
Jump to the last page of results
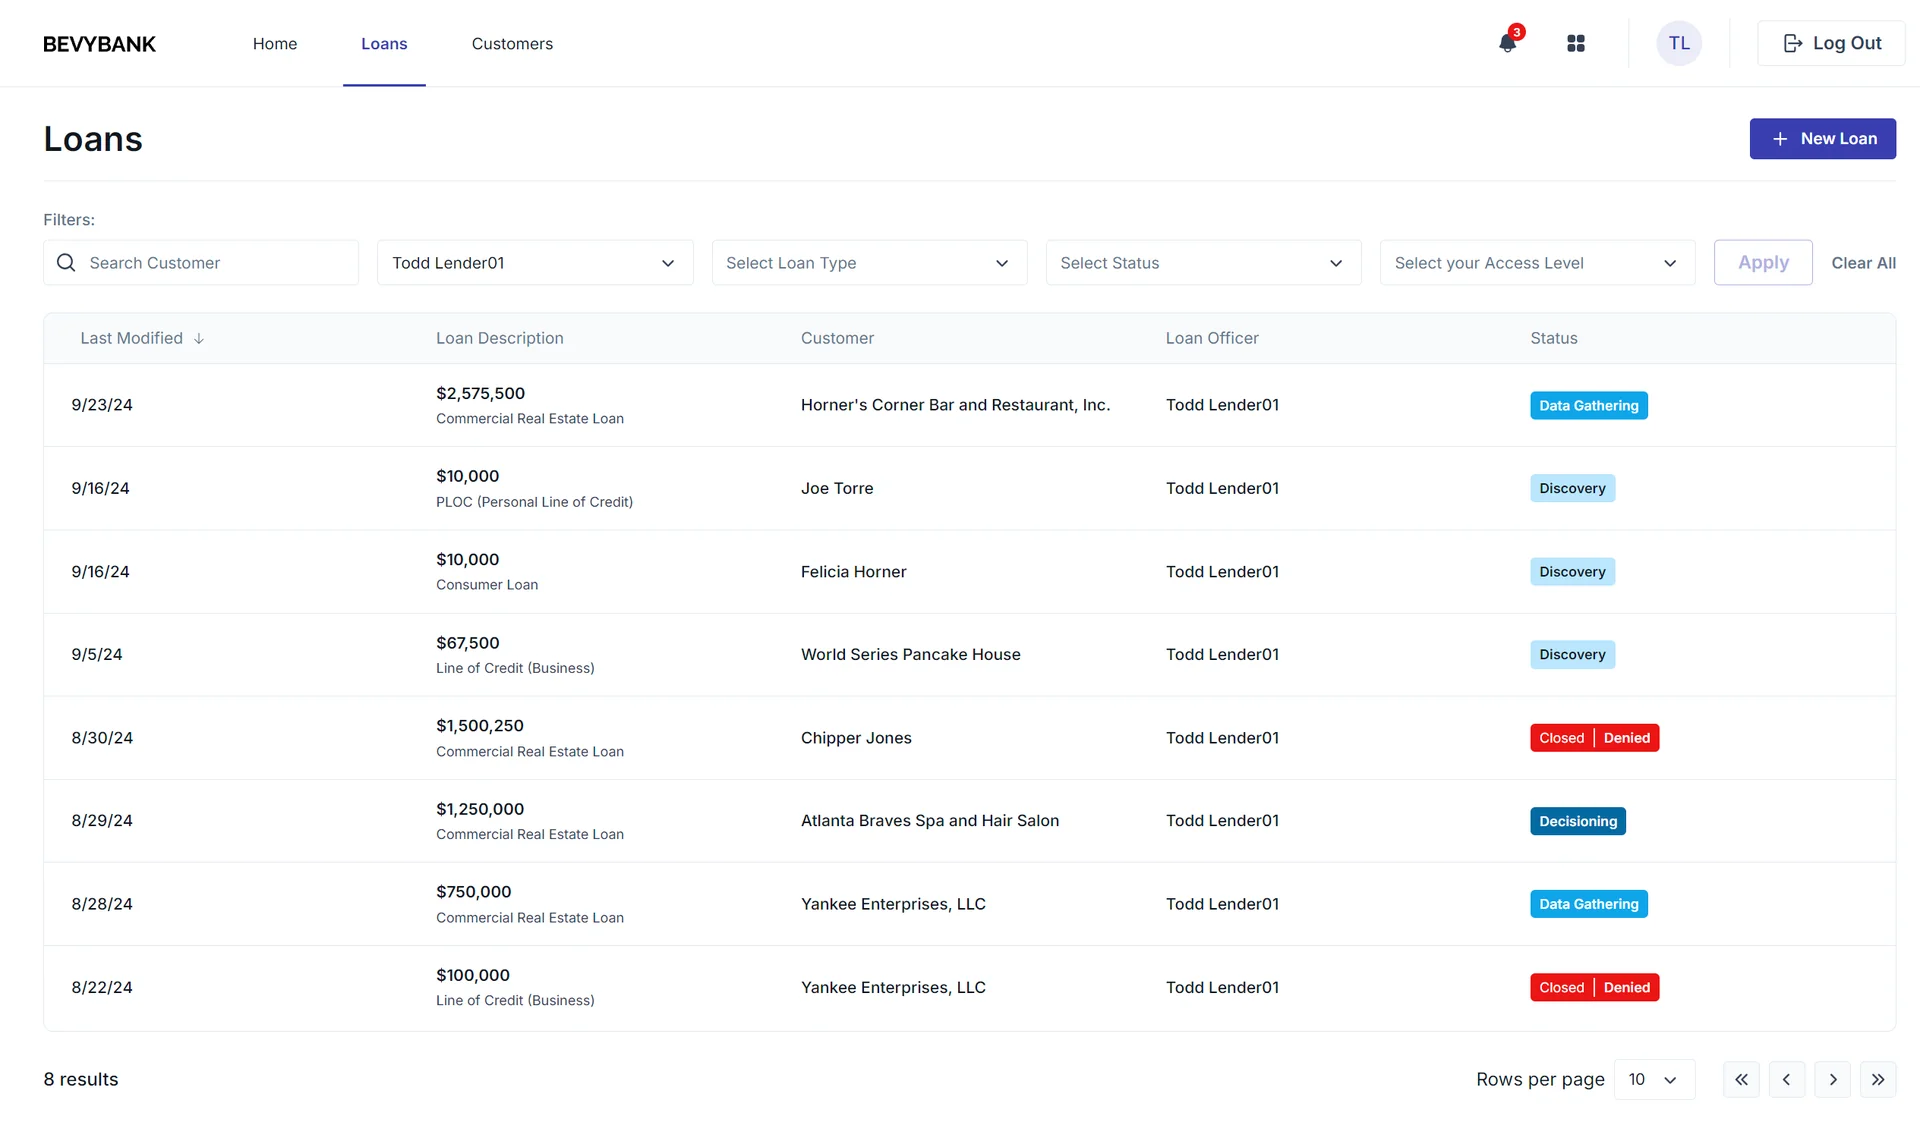point(1879,1079)
